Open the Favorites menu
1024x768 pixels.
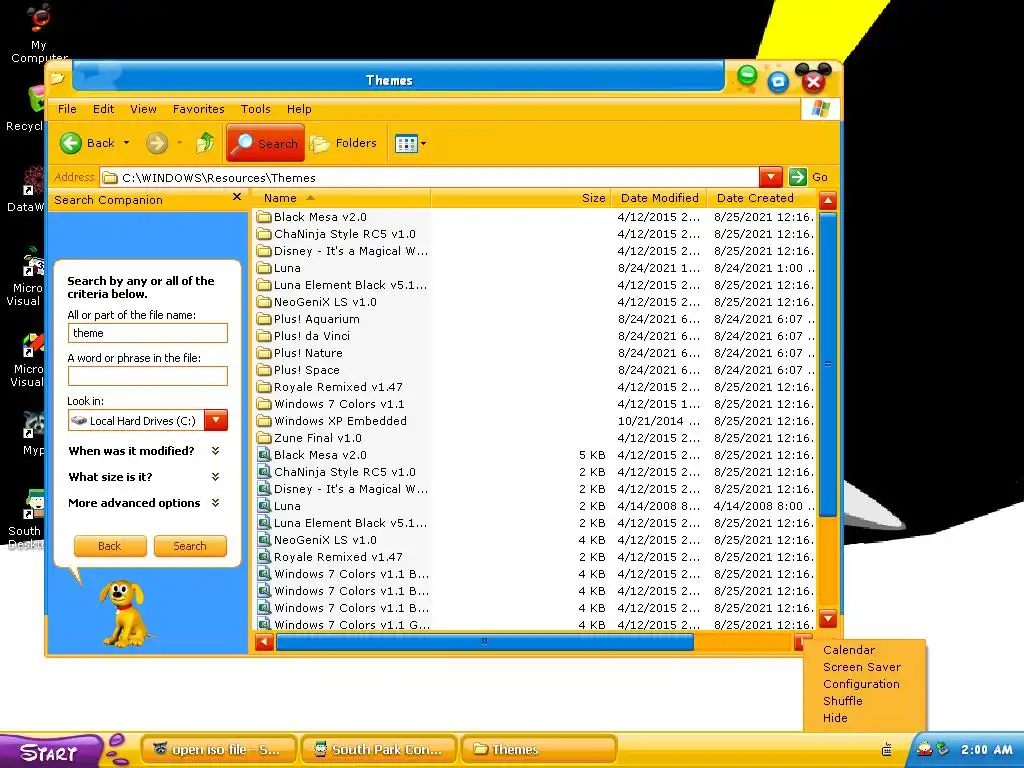(x=199, y=109)
